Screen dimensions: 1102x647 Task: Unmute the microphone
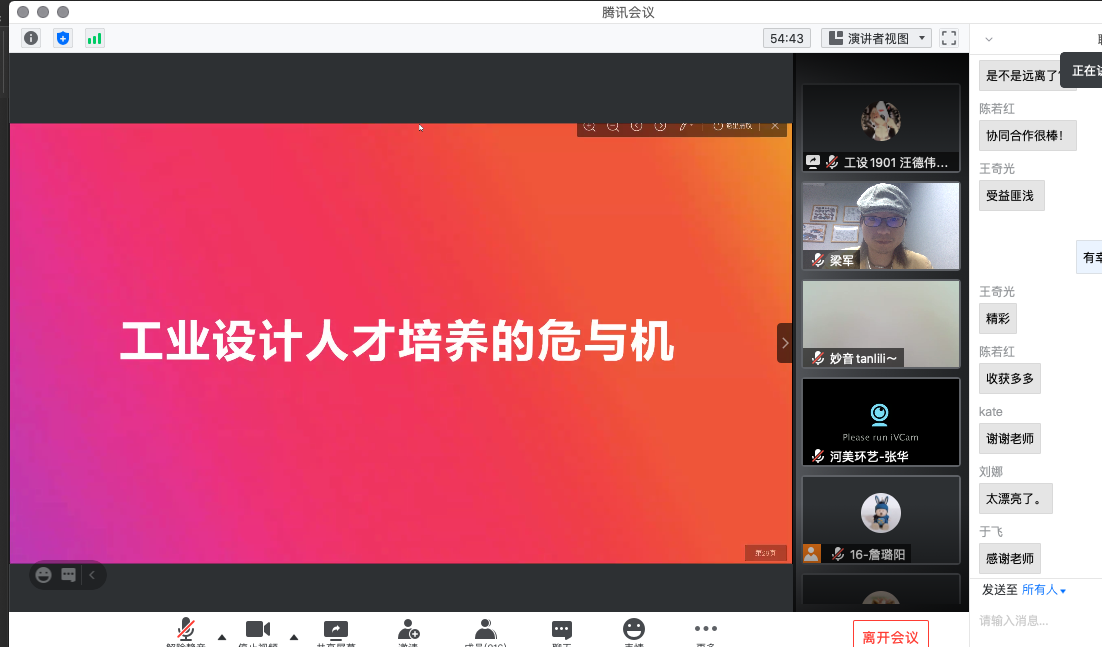tap(186, 630)
